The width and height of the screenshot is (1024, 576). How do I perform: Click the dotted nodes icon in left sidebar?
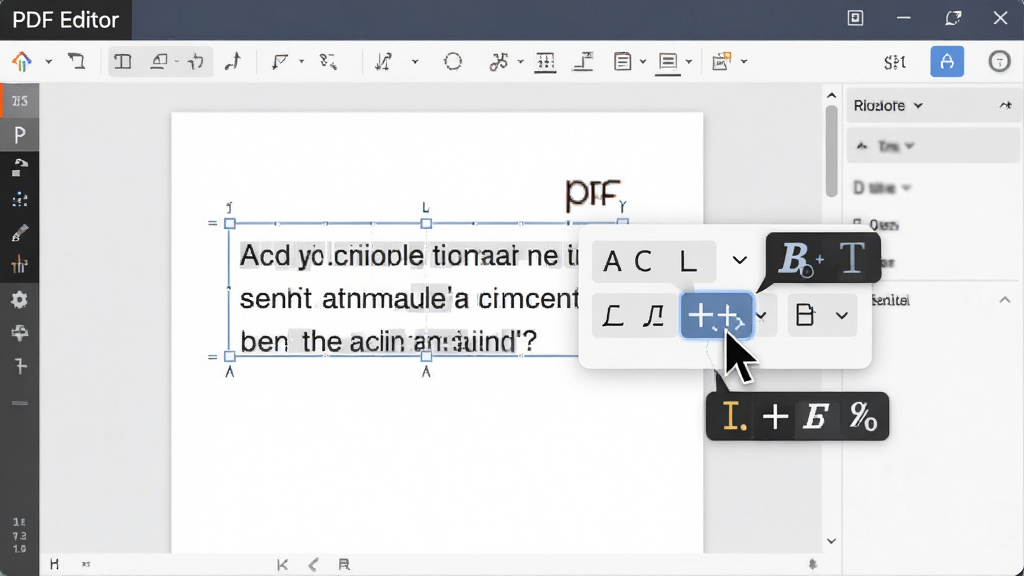coord(20,200)
